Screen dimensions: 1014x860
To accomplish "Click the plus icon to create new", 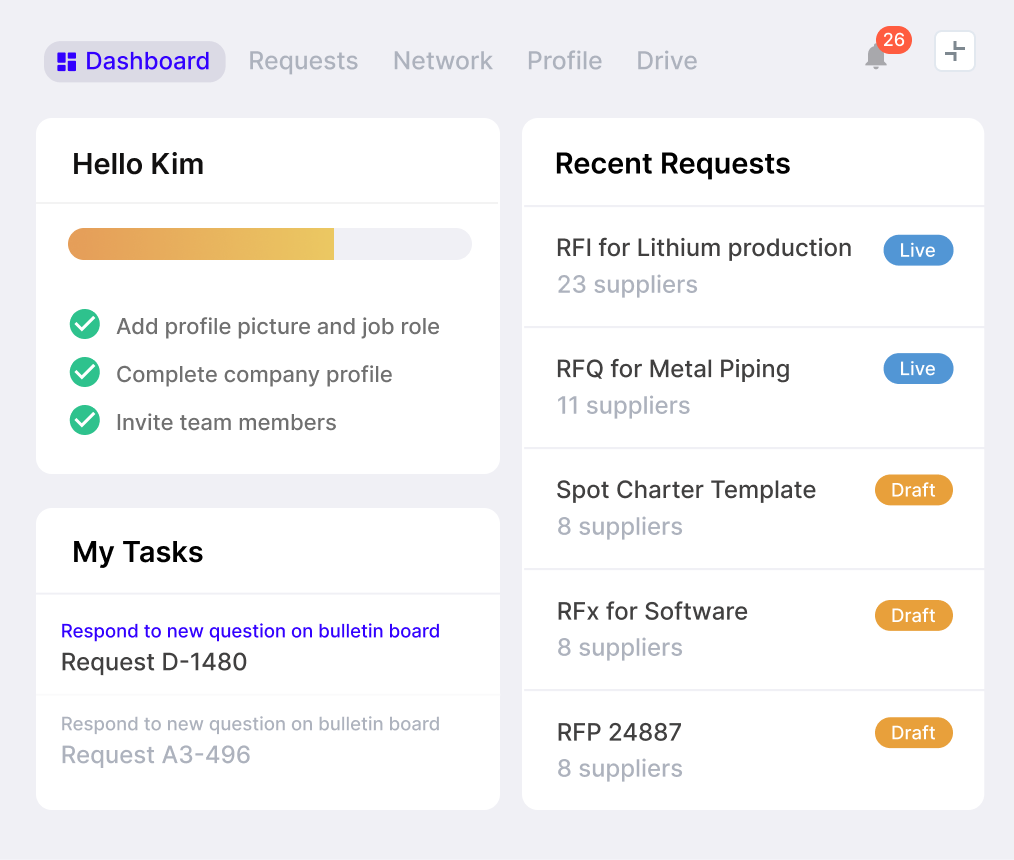I will (x=955, y=51).
